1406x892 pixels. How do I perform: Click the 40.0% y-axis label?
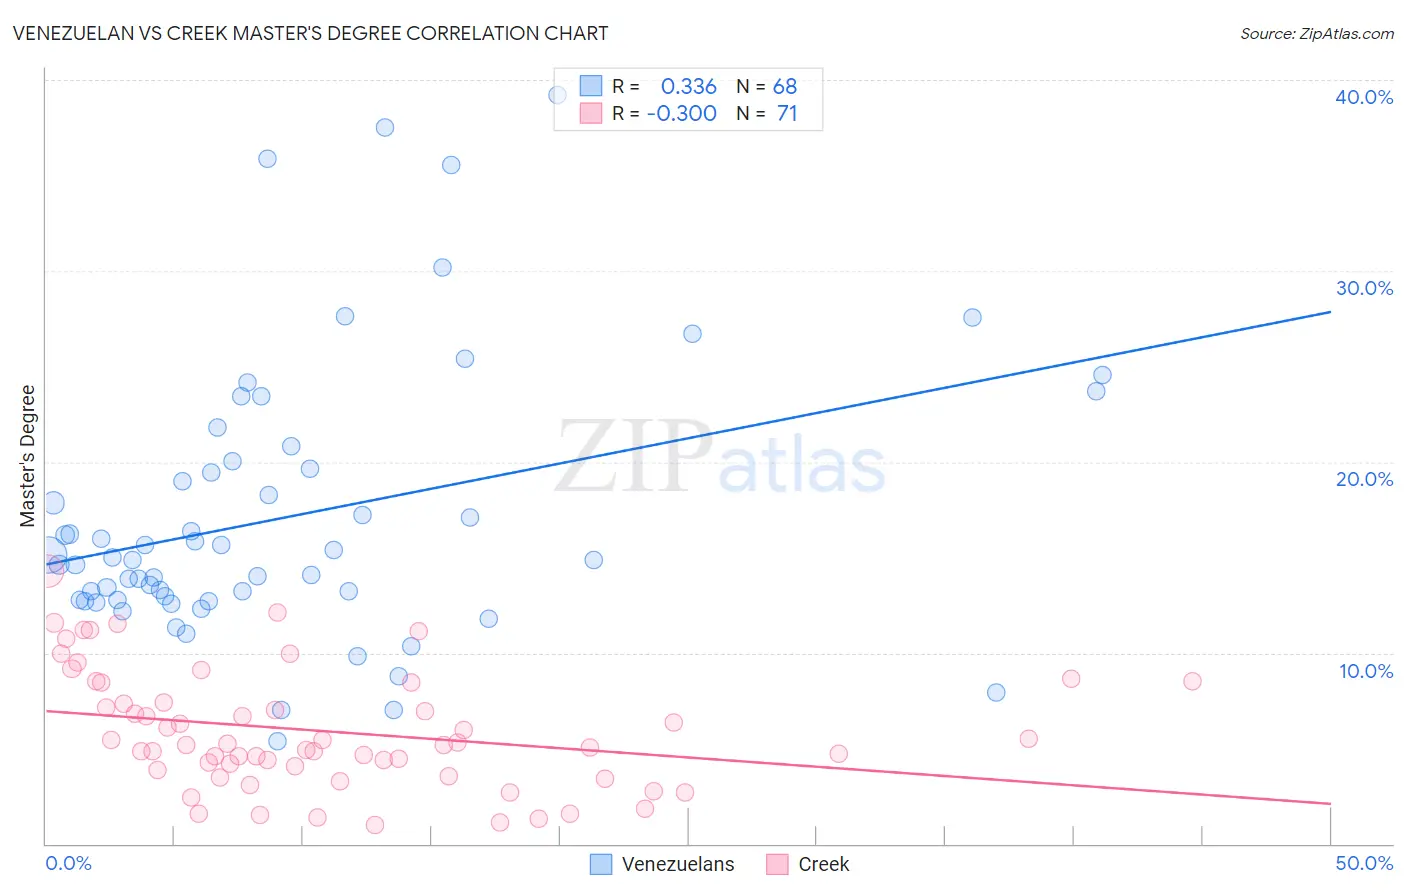pyautogui.click(x=1364, y=97)
